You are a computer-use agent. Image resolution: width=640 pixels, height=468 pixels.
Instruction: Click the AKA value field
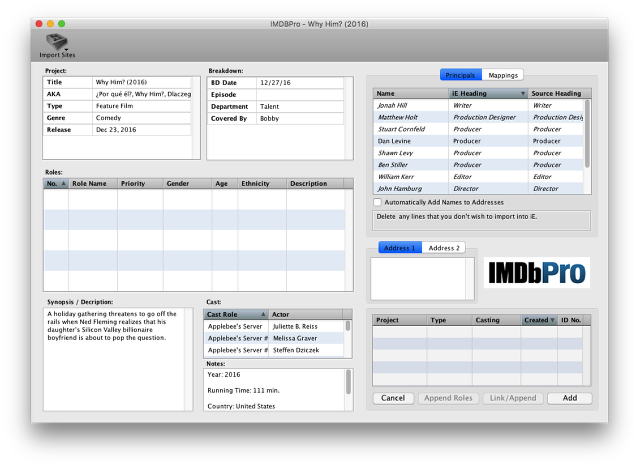(x=142, y=94)
